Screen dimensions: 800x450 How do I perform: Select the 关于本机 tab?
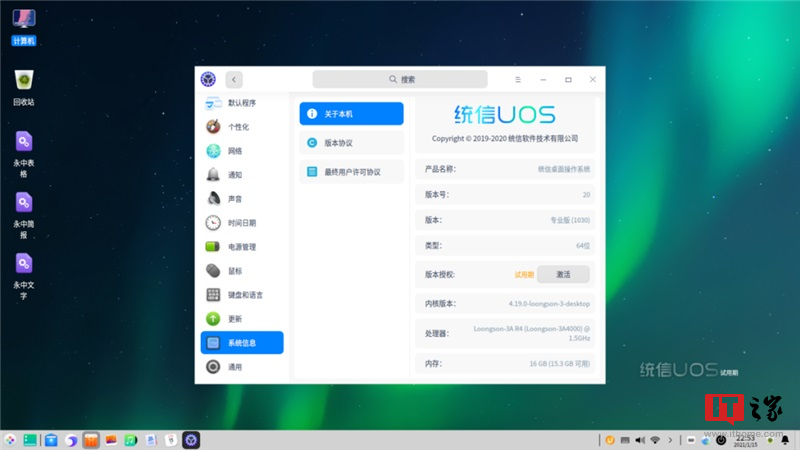[352, 114]
